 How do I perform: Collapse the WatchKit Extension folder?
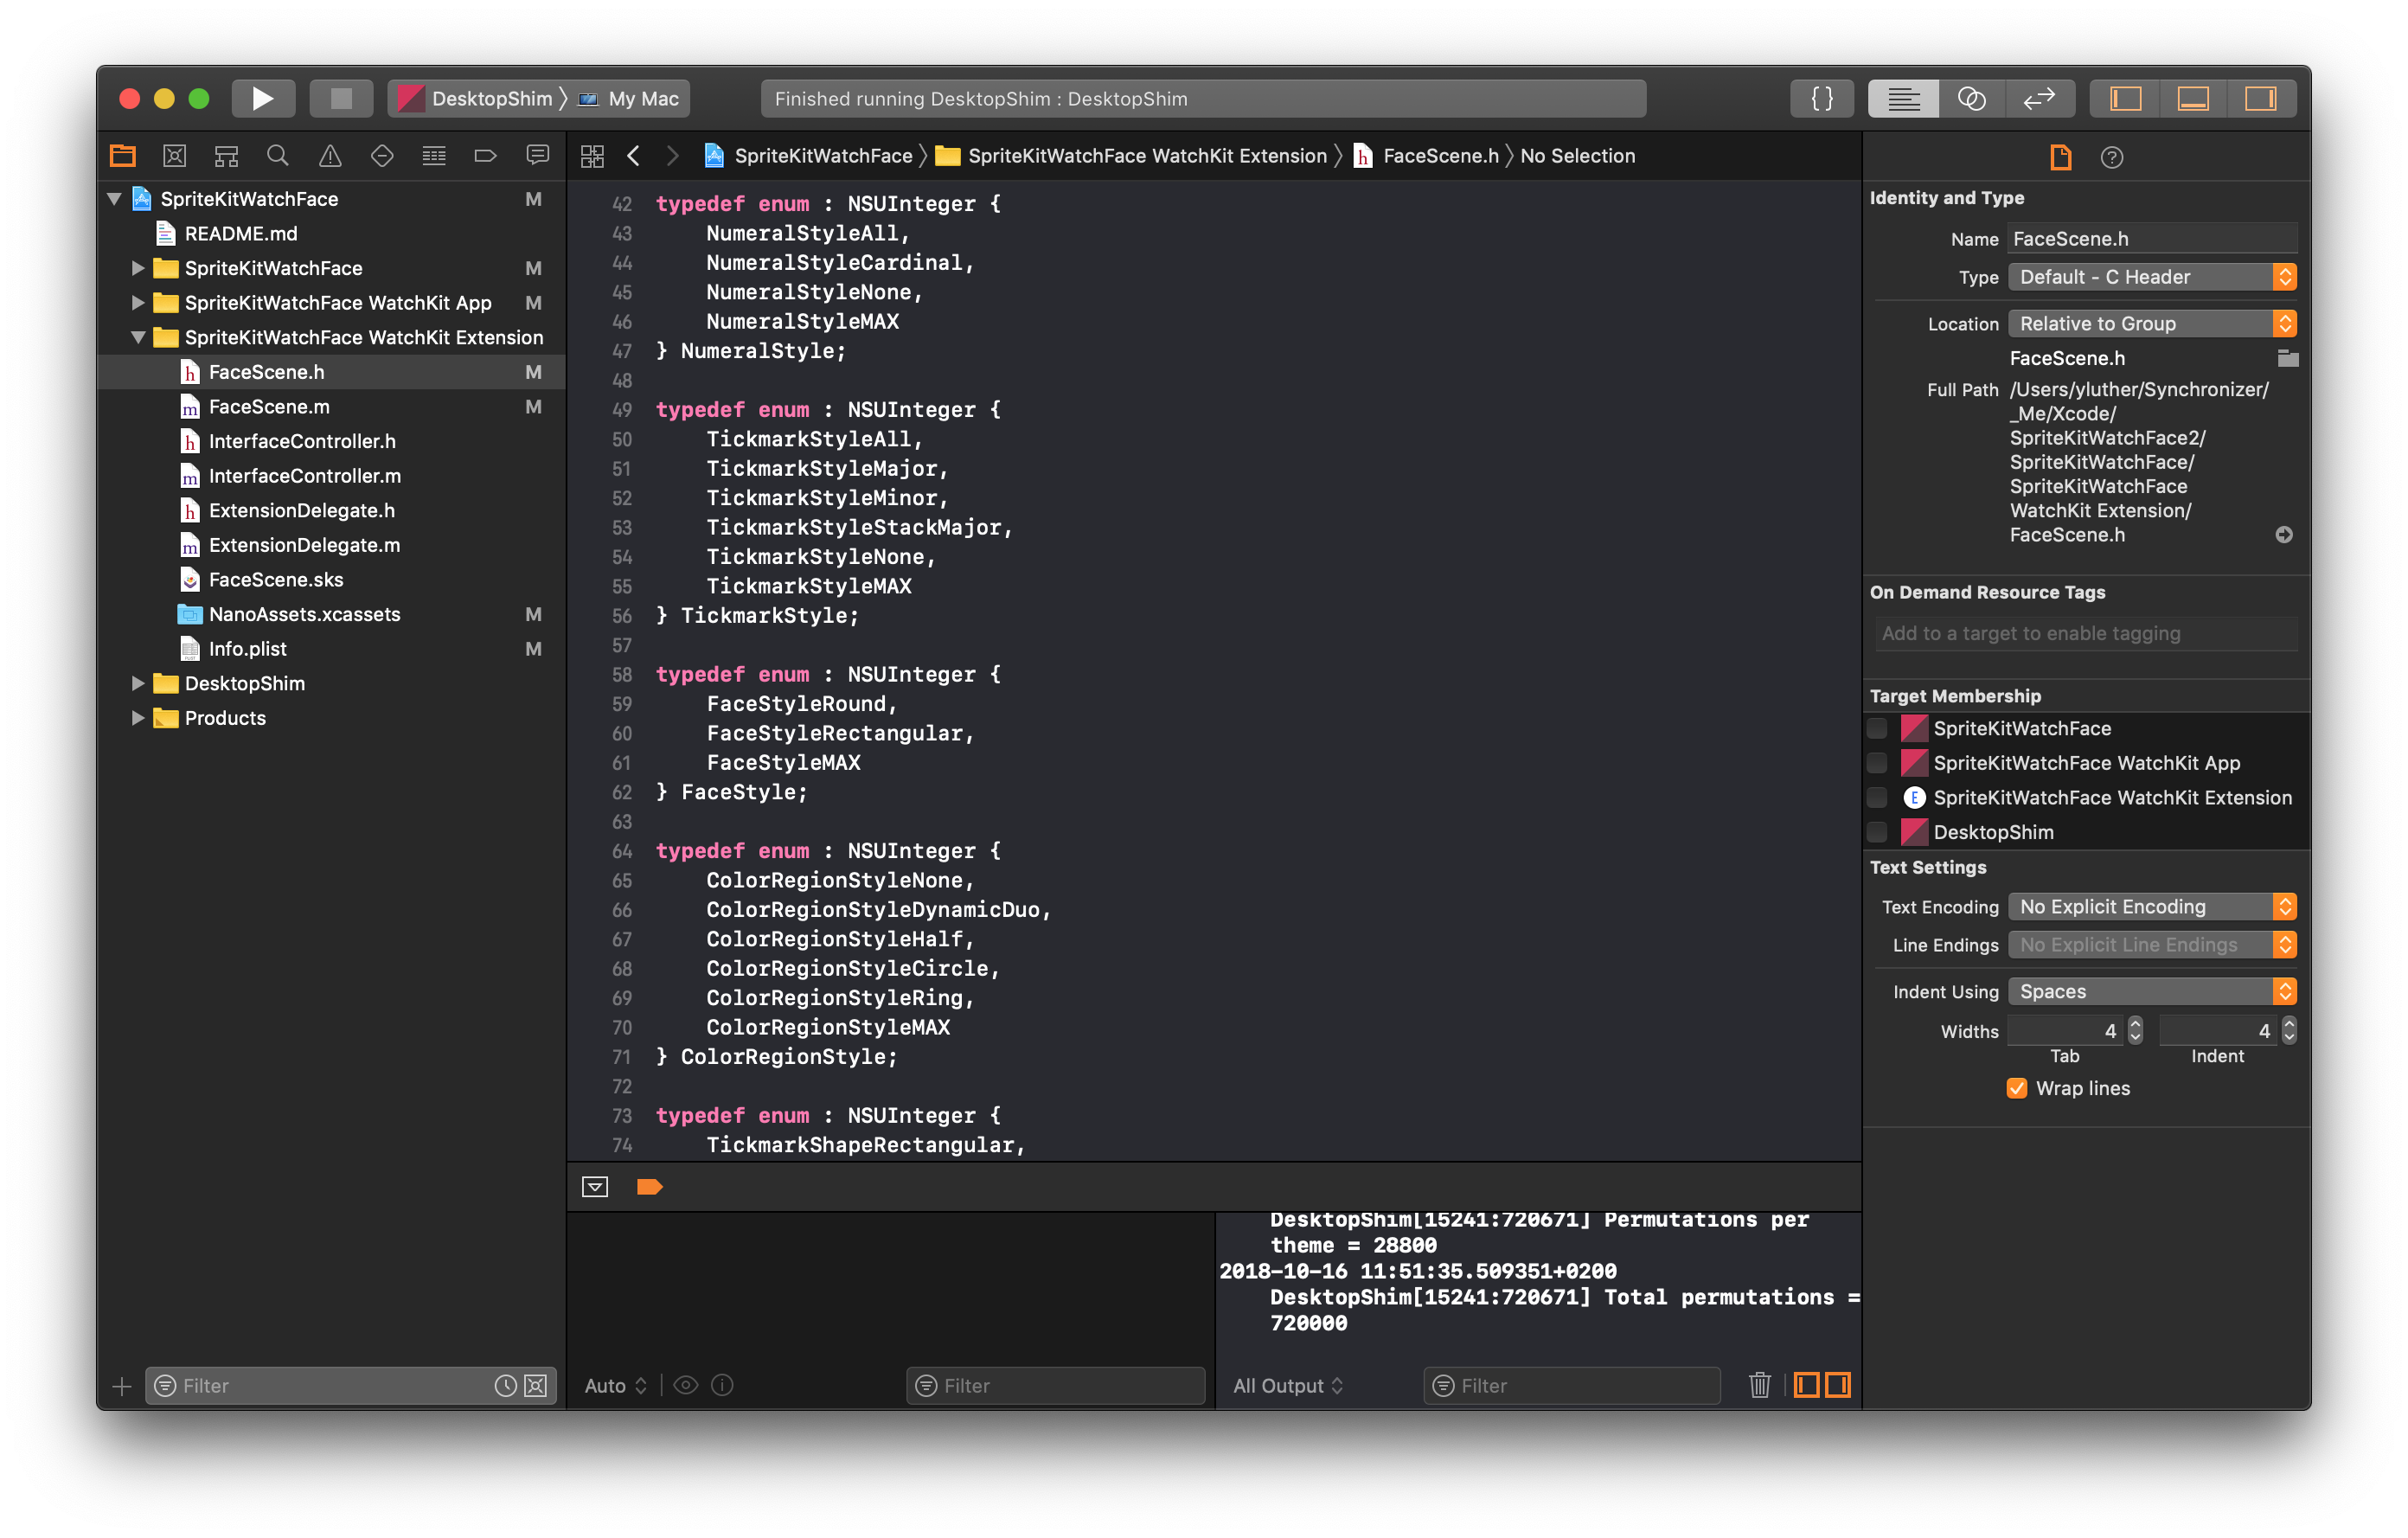click(x=138, y=337)
